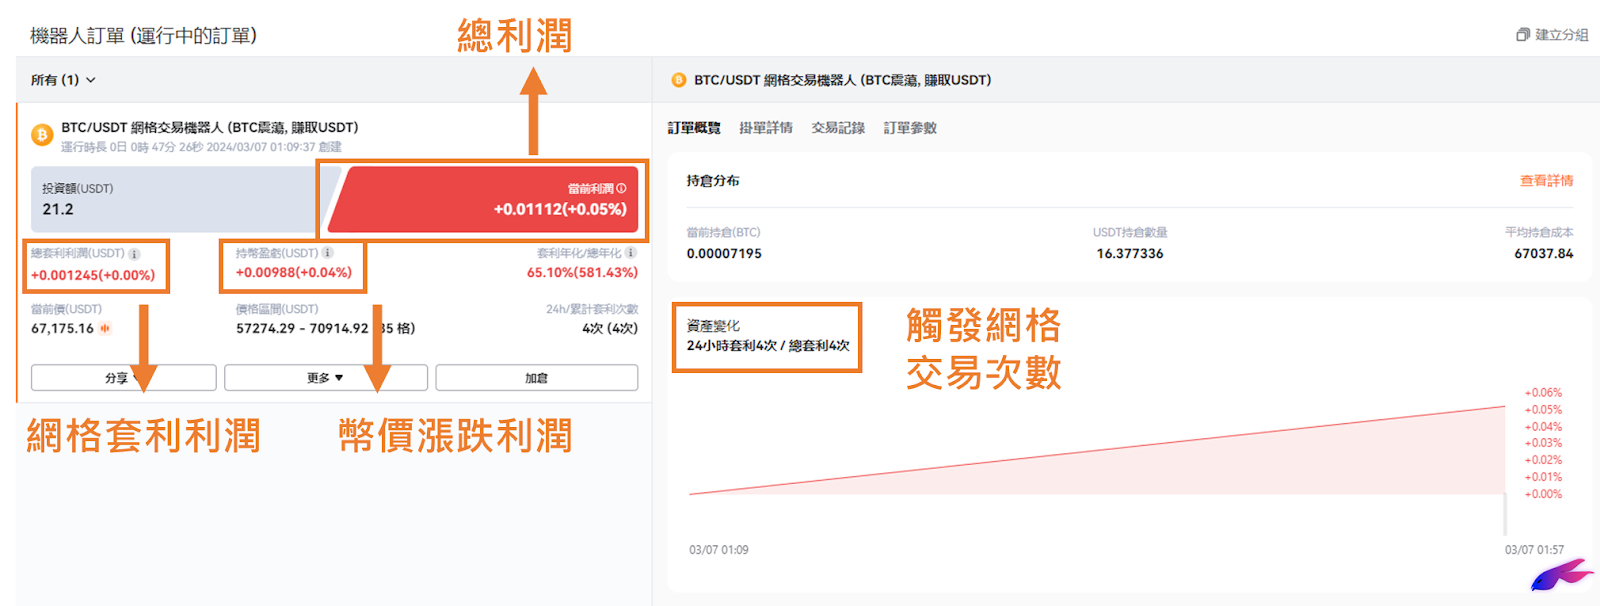1600x606 pixels.
Task: Switch to the 交易記錄 tab
Action: (x=838, y=128)
